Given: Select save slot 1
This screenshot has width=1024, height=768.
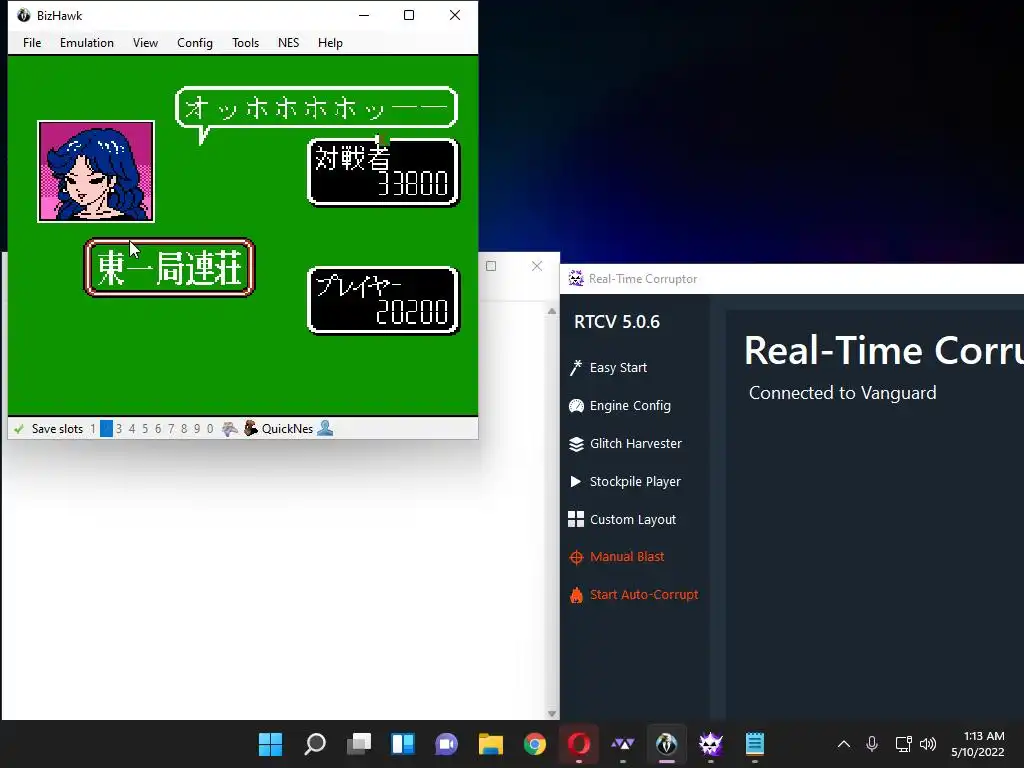Looking at the screenshot, I should (x=93, y=429).
